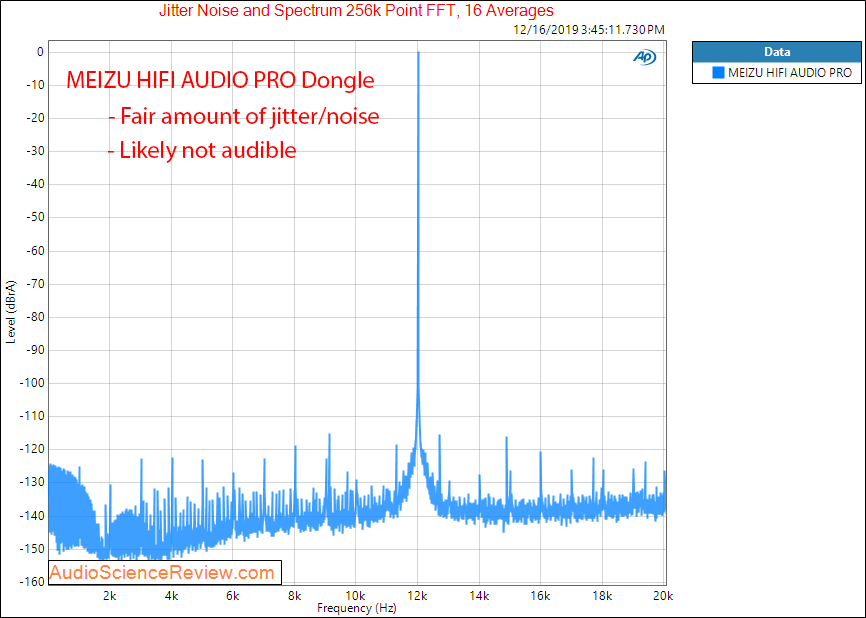Click the Level (dBrA) axis label
Screen dimensions: 866x618
(x=11, y=312)
